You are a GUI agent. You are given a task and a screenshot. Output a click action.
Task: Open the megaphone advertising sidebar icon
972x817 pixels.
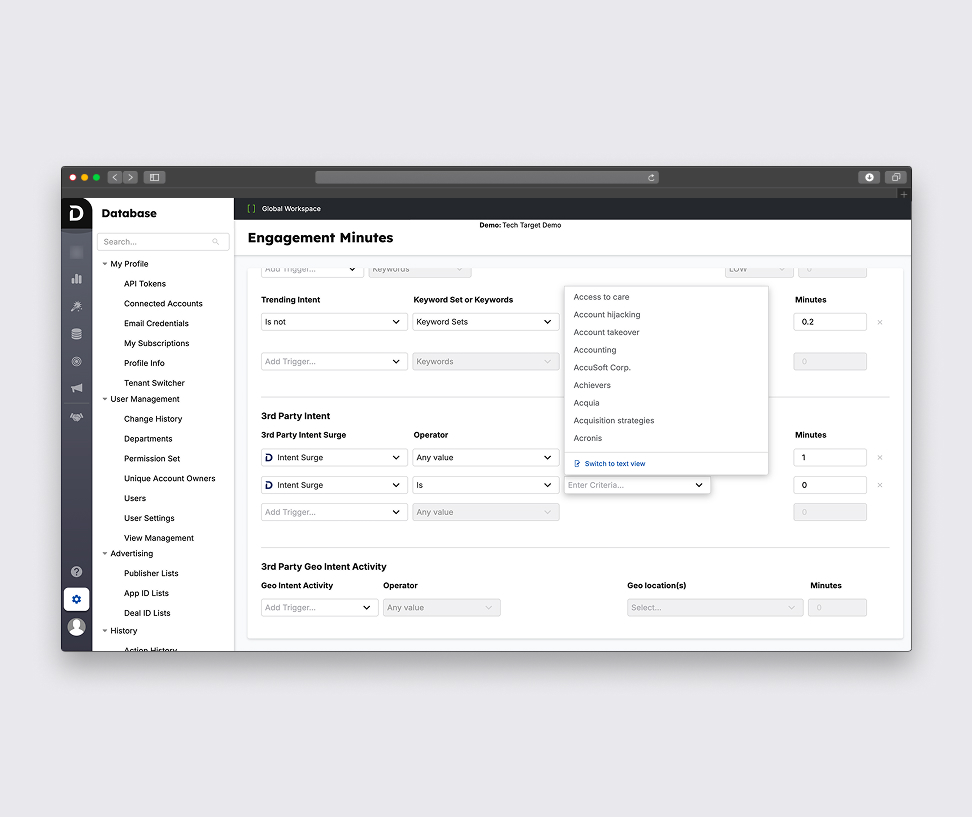[76, 388]
